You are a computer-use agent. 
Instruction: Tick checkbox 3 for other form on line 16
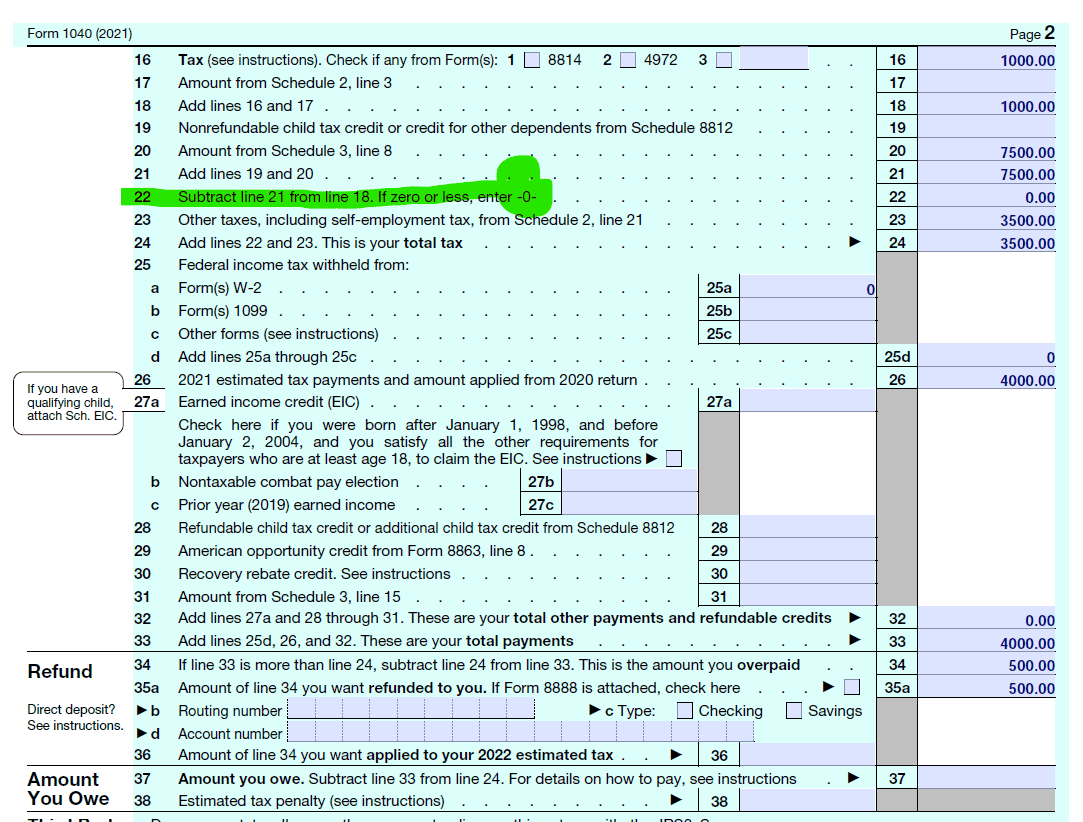pyautogui.click(x=723, y=60)
